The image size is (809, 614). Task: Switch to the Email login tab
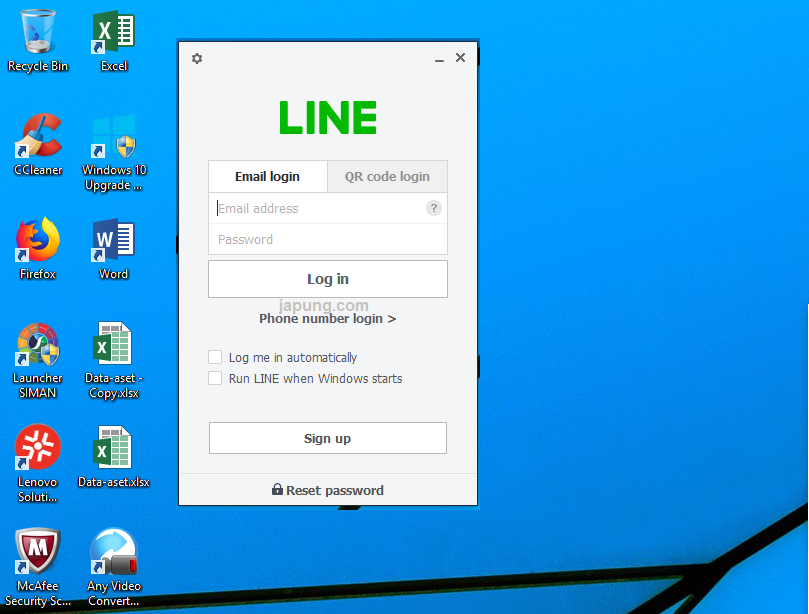267,176
